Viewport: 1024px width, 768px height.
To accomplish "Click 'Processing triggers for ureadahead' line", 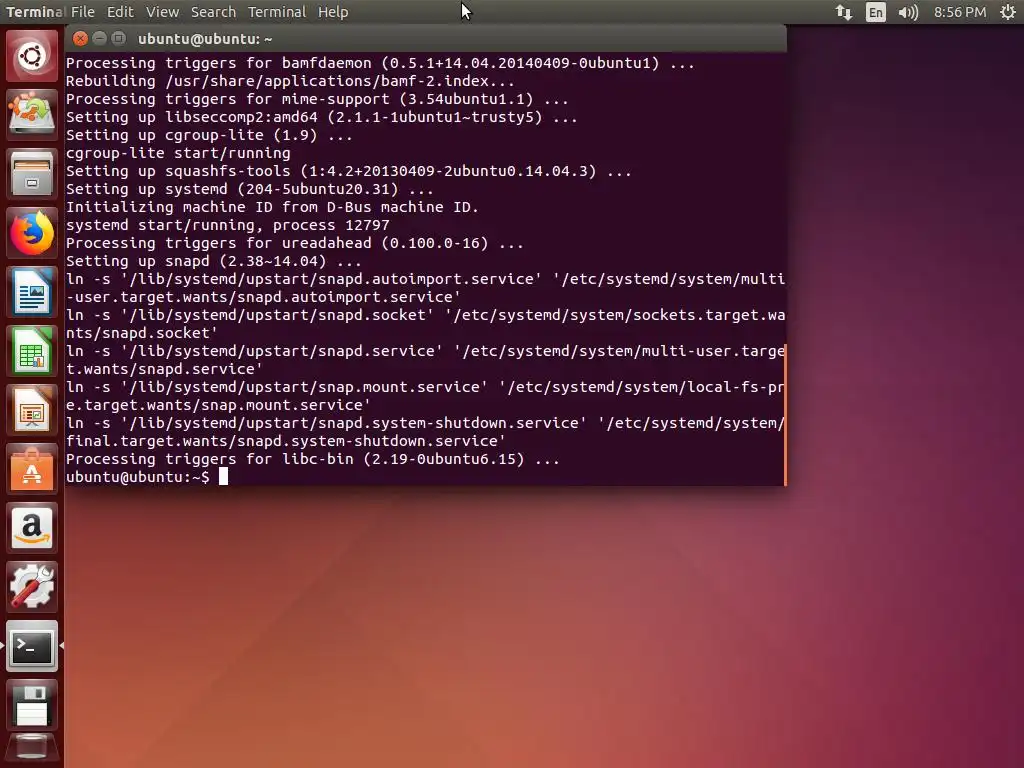I will point(295,242).
